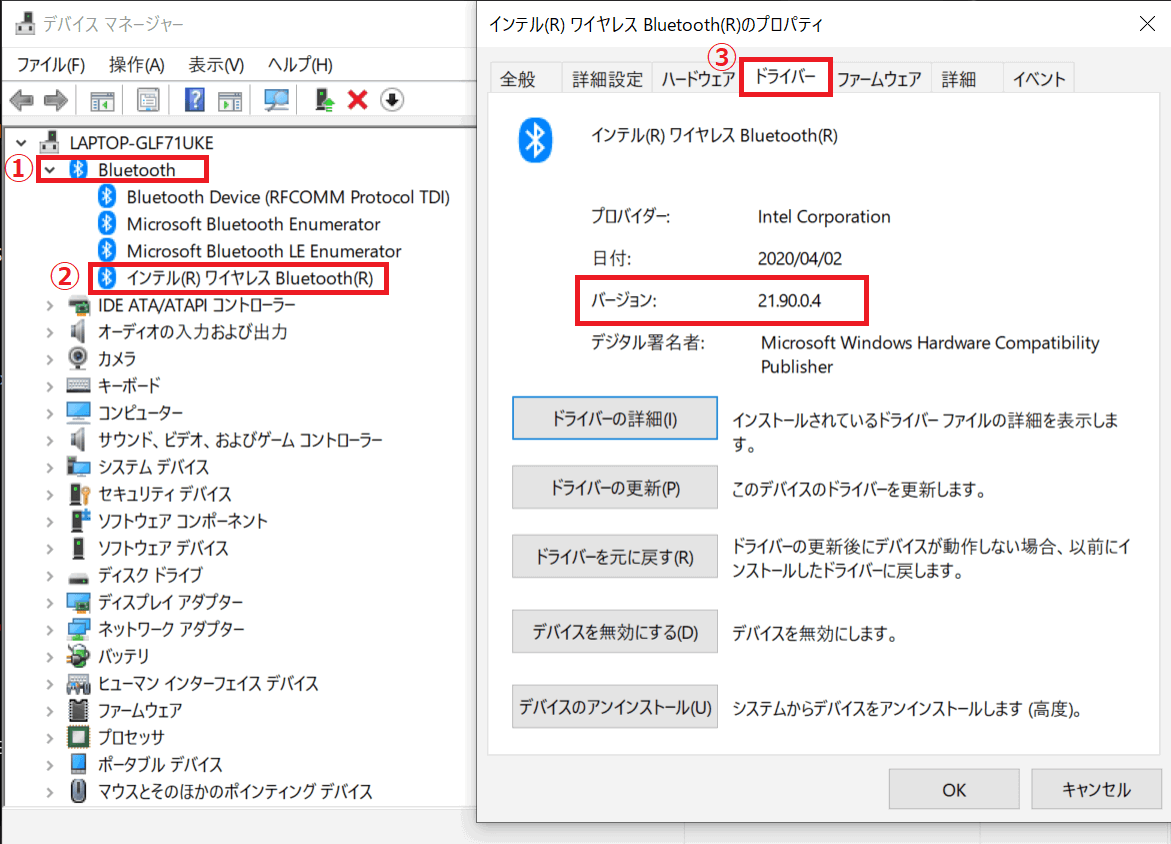Click the scan for hardware changes monitor icon

(x=276, y=100)
